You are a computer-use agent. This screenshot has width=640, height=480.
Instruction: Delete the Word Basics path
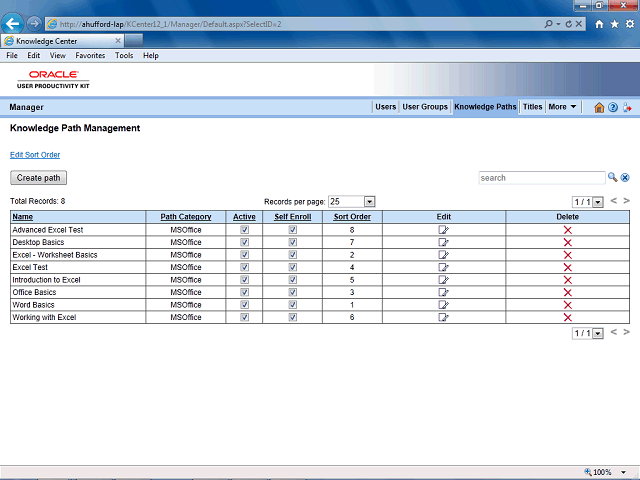[567, 305]
